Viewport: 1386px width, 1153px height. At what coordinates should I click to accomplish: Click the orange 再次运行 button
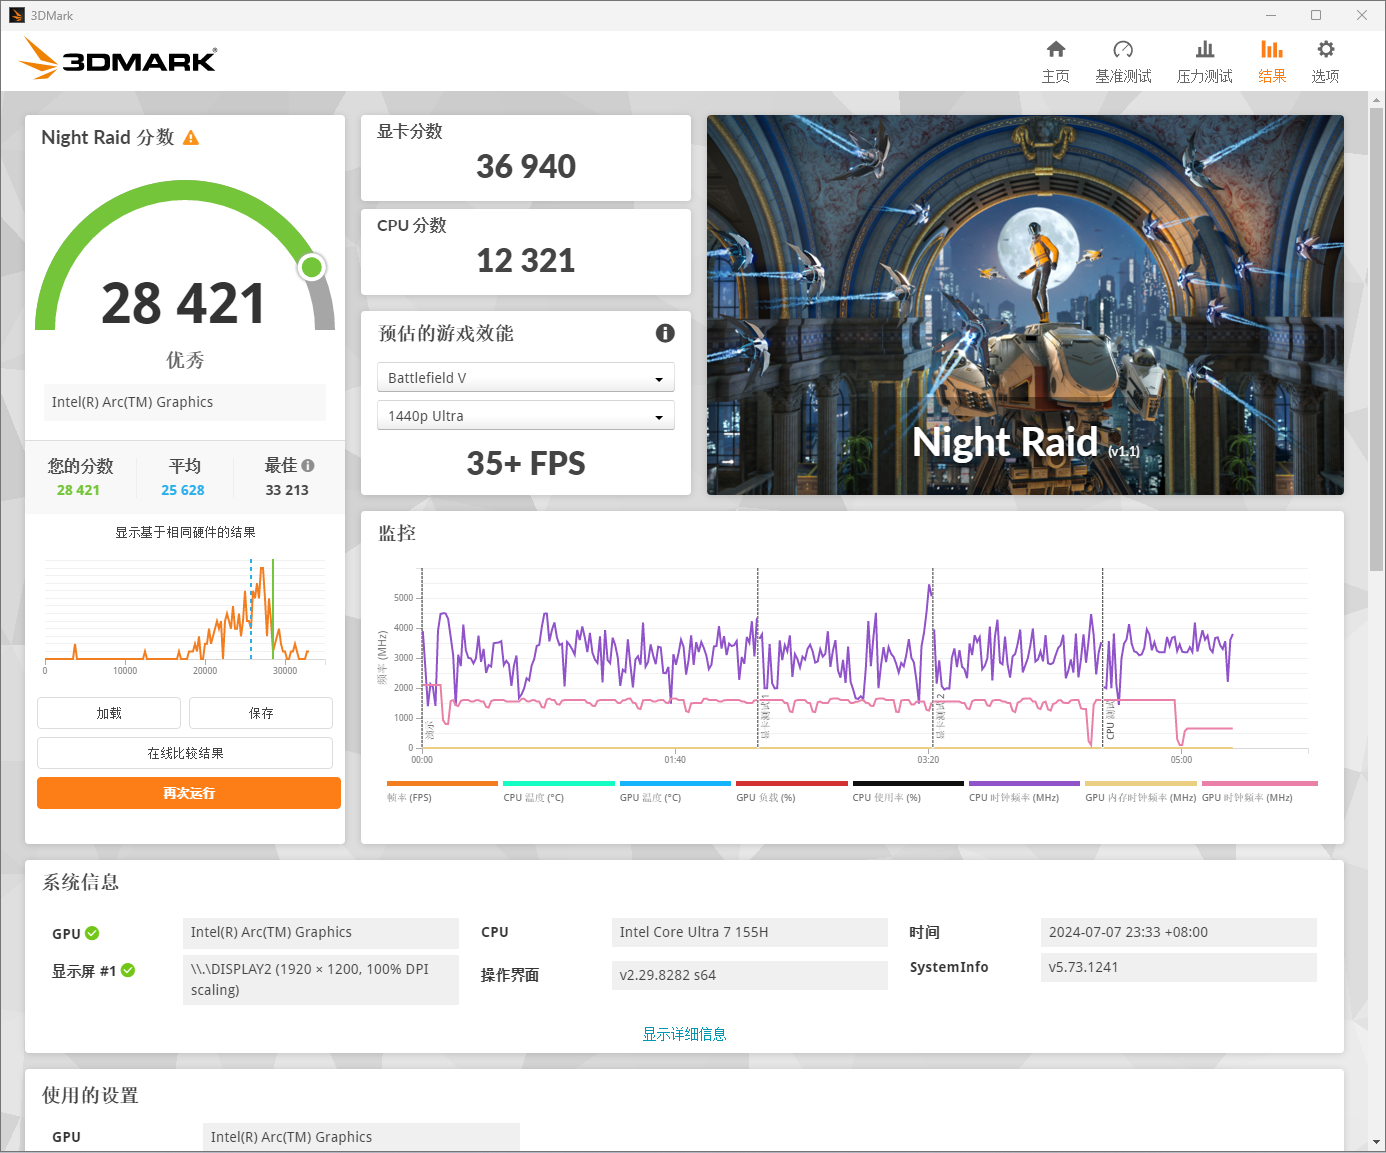[x=189, y=793]
